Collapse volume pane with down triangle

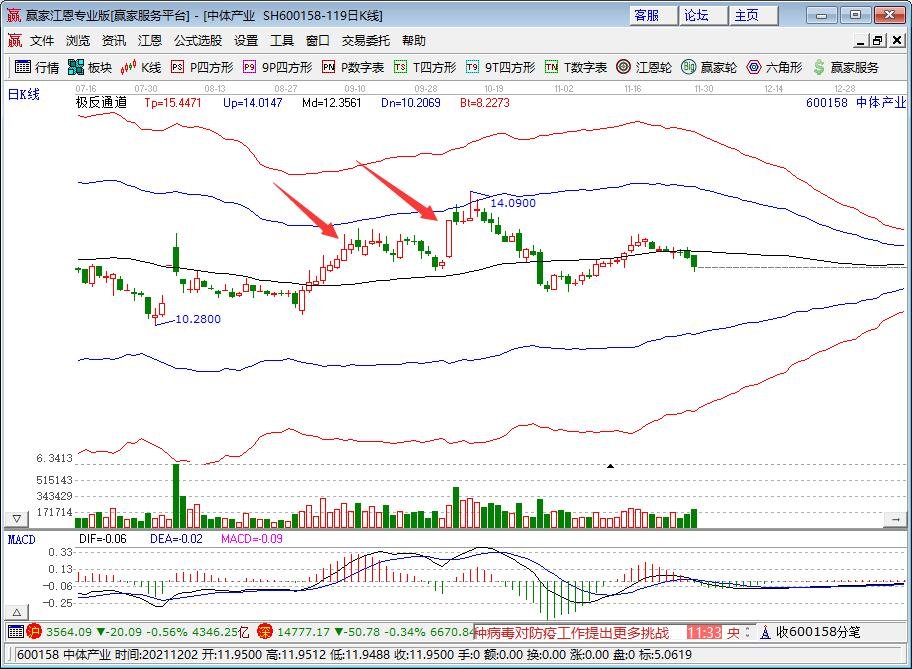(17, 518)
